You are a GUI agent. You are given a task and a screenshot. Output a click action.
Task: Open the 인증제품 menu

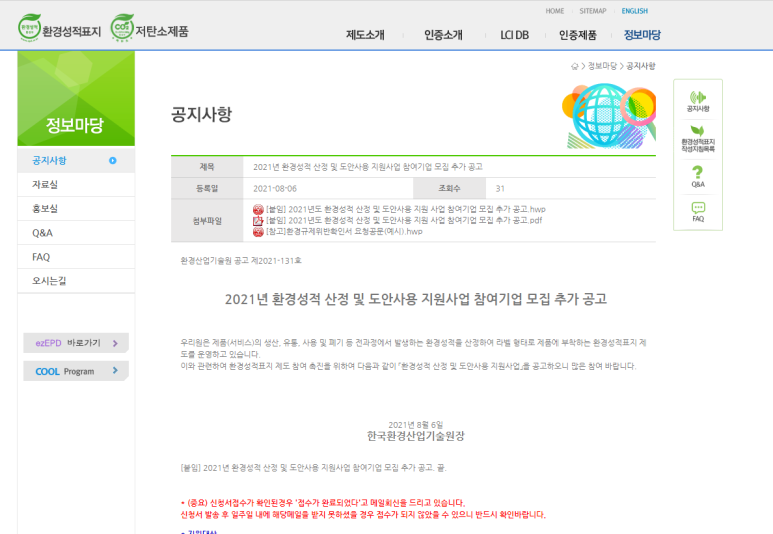coord(578,35)
